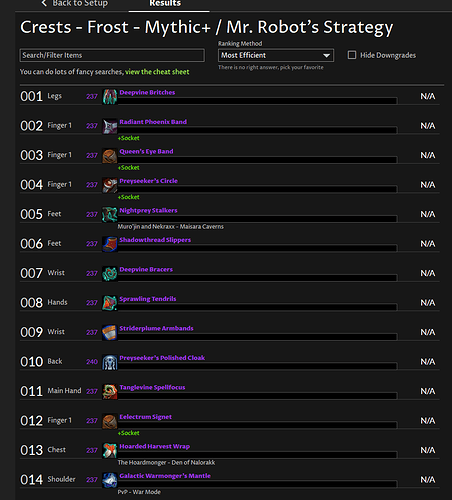Click the Most Efficient dropdown arrow
The height and width of the screenshot is (500, 452).
coord(326,56)
